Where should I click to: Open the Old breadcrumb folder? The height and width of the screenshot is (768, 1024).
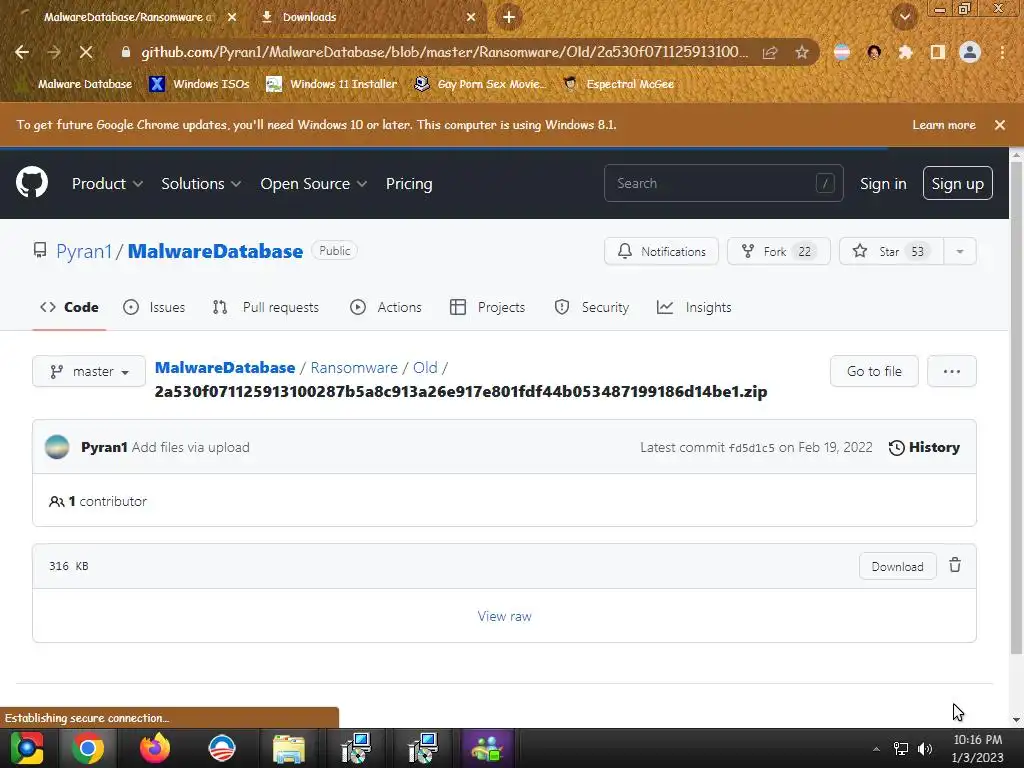click(425, 368)
